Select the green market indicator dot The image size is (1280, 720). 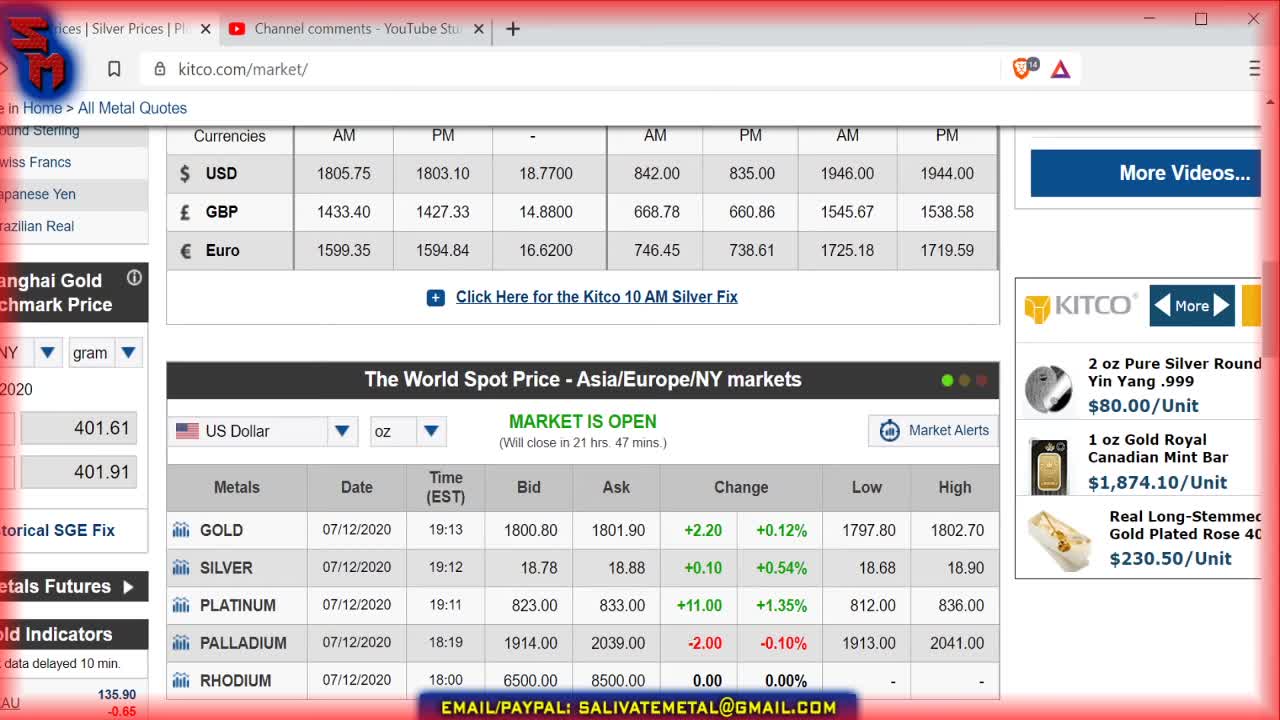(947, 380)
